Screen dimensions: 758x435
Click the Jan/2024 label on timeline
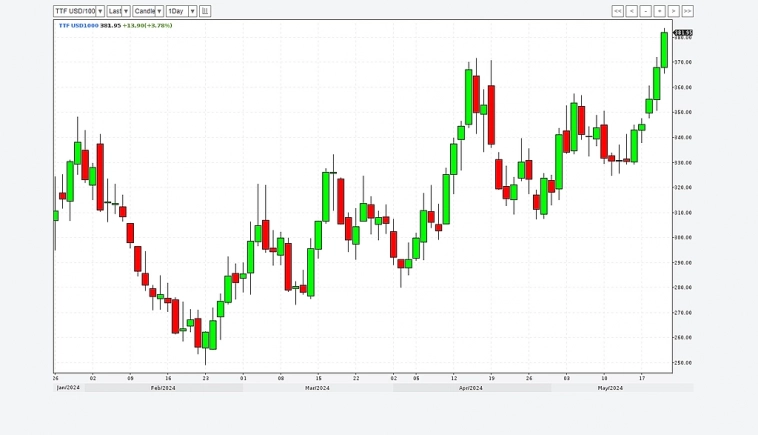point(68,388)
